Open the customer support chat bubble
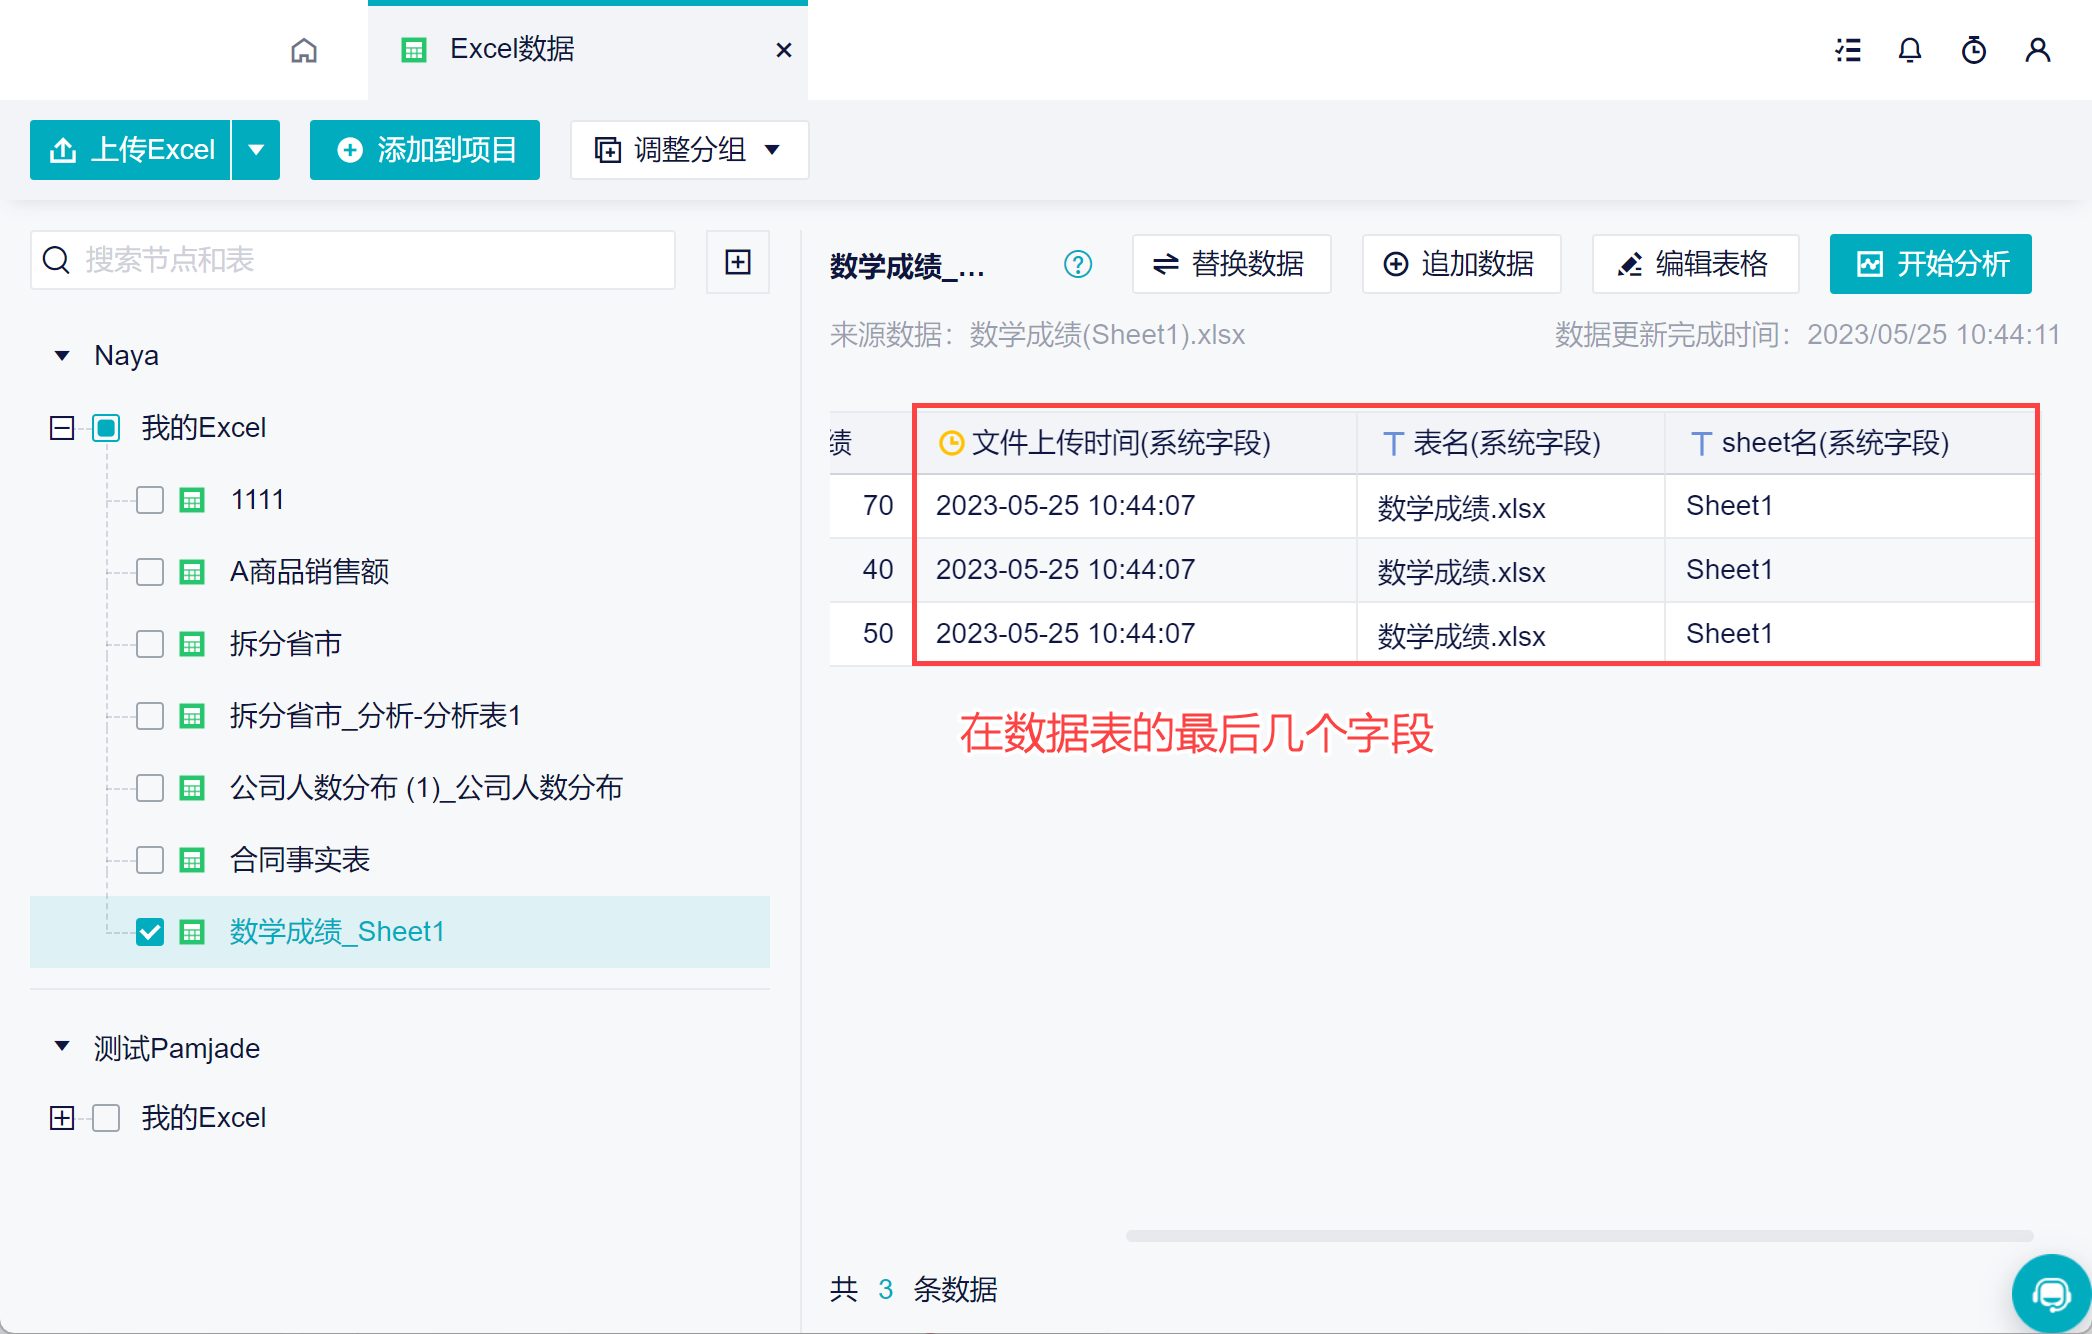 2050,1294
